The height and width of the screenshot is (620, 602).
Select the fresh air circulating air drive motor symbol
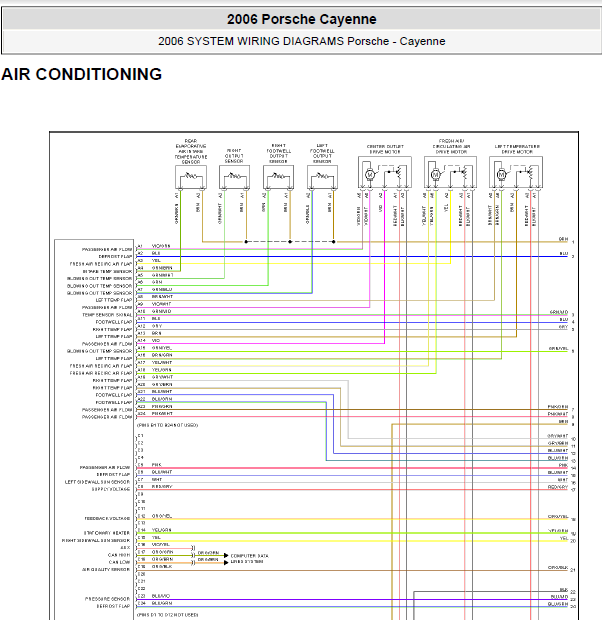[x=451, y=172]
